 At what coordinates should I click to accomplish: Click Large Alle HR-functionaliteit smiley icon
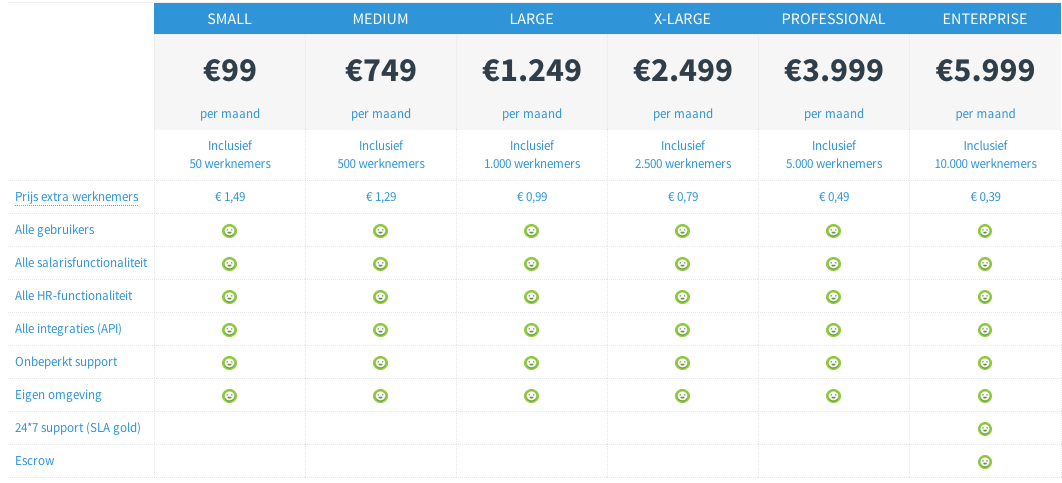(x=532, y=297)
